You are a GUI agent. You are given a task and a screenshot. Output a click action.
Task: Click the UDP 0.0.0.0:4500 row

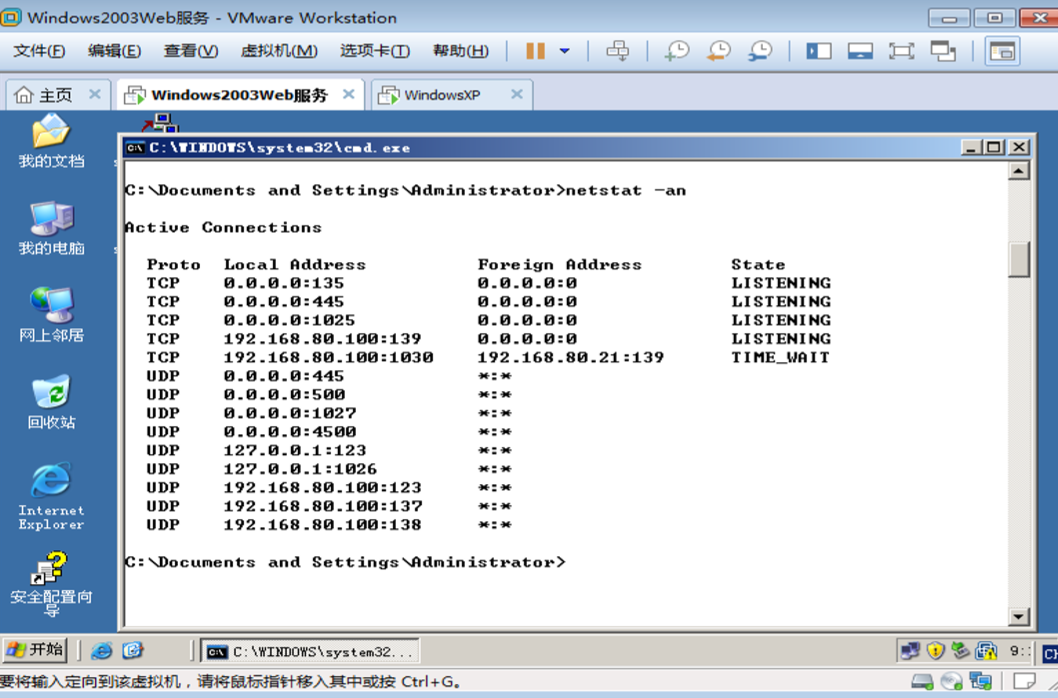329,431
